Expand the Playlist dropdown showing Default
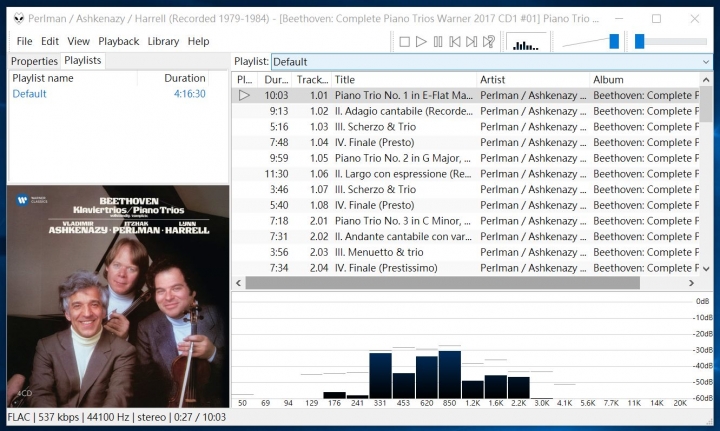720x431 pixels. click(x=491, y=62)
